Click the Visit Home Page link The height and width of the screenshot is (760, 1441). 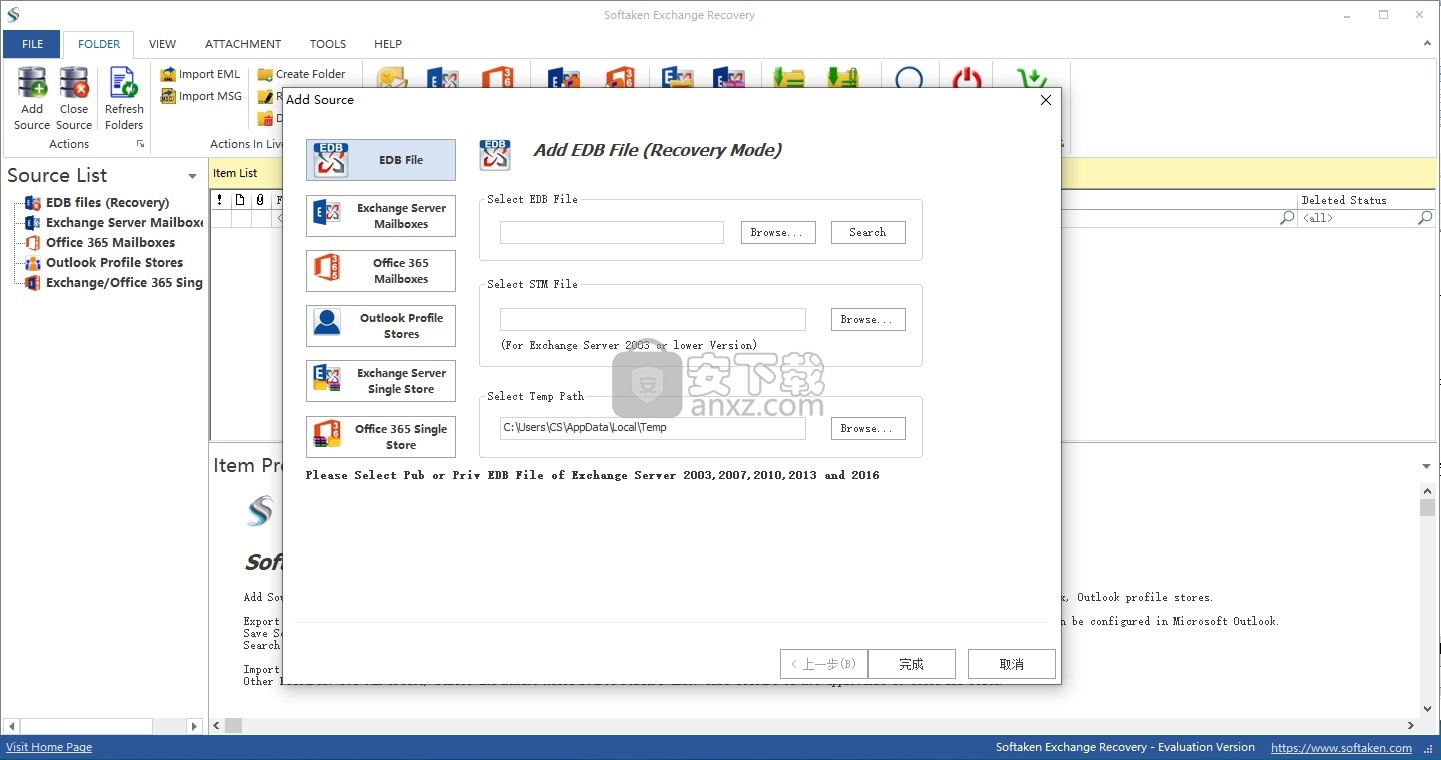49,747
